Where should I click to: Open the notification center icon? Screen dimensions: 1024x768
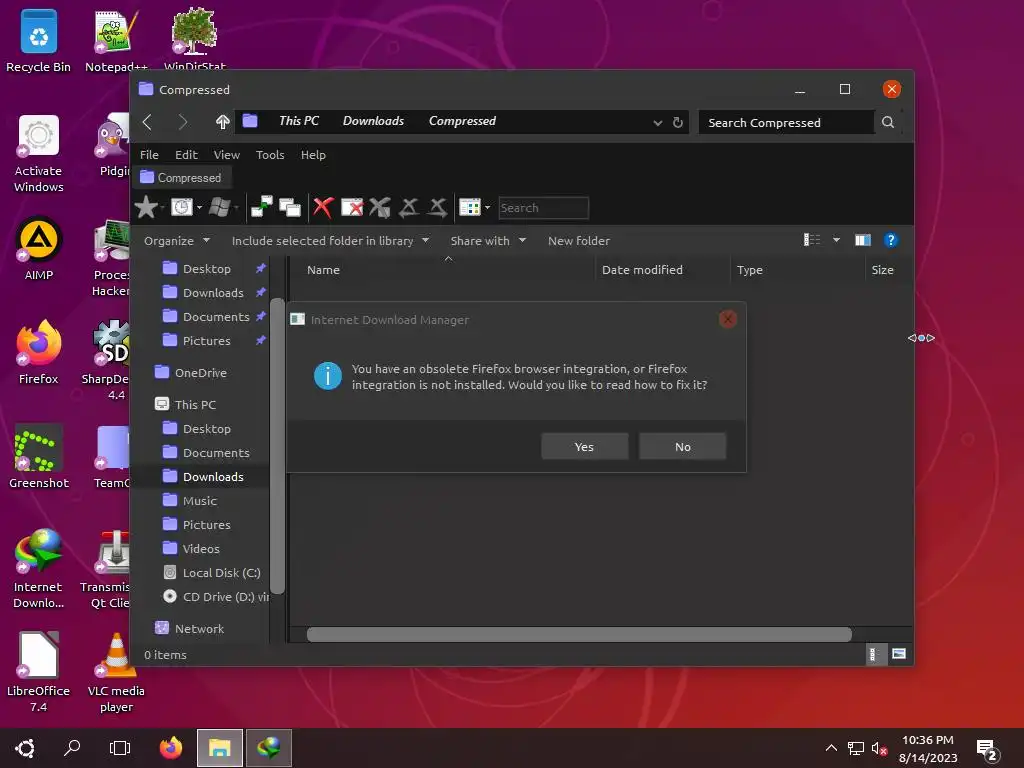point(987,748)
